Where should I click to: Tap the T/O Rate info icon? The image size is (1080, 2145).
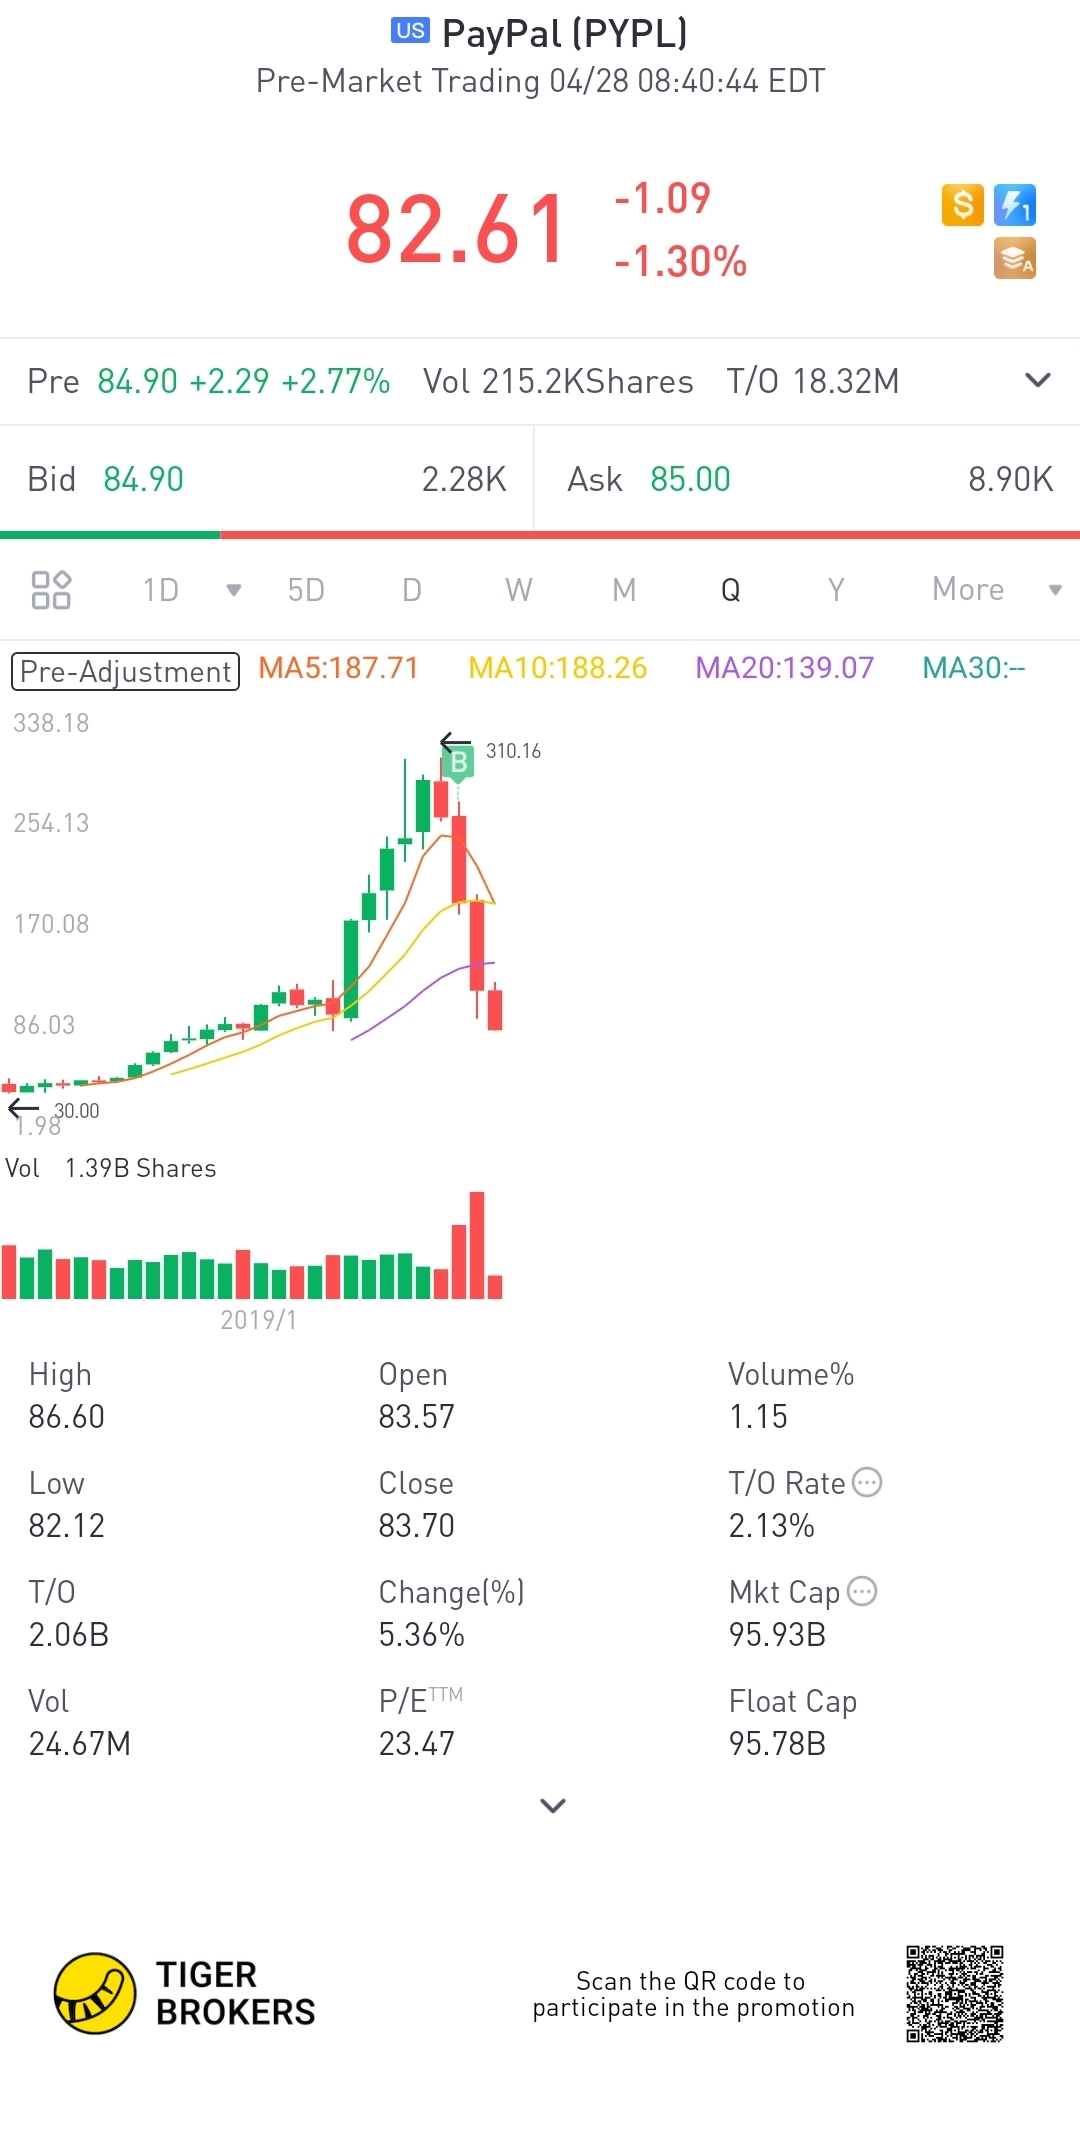tap(867, 1482)
